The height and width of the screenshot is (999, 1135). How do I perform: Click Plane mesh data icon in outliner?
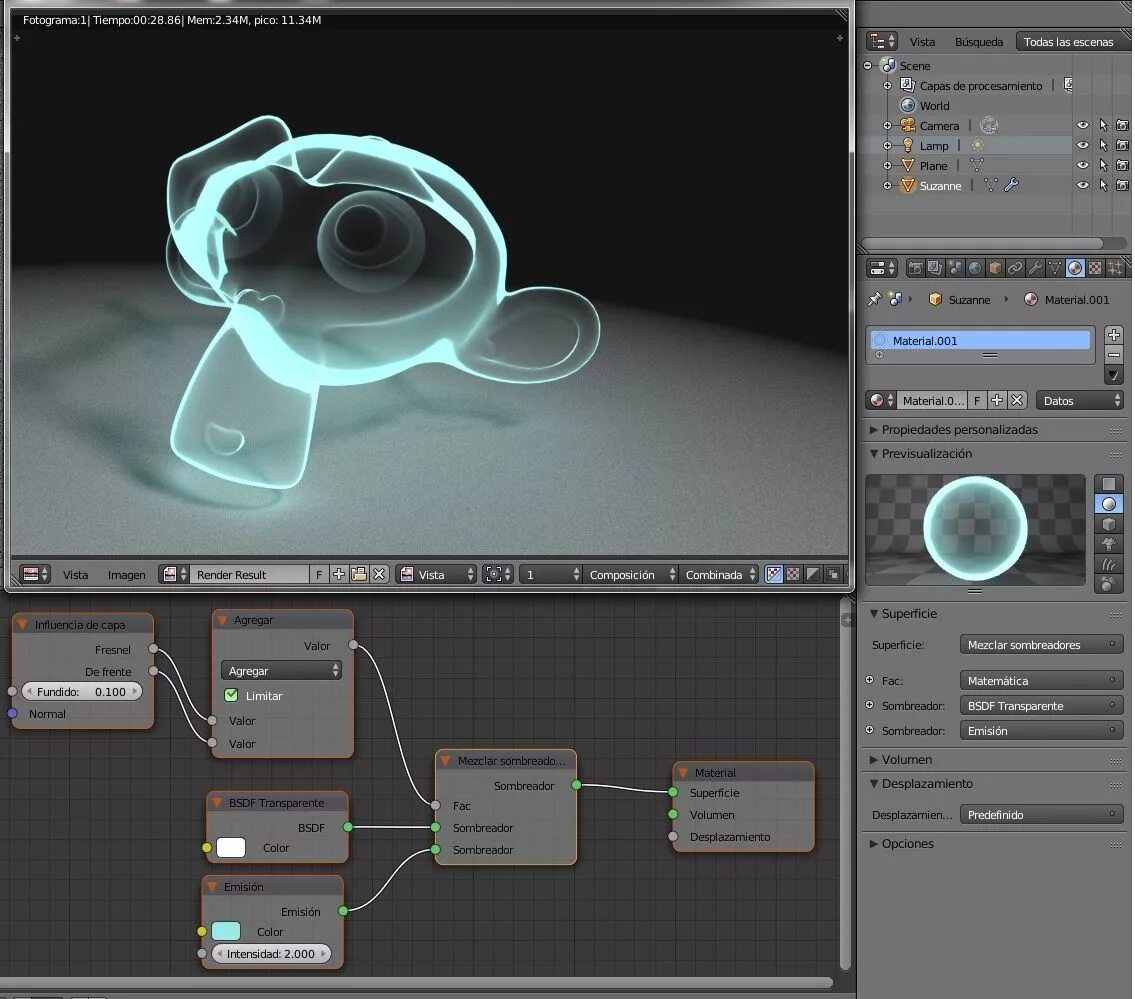976,165
